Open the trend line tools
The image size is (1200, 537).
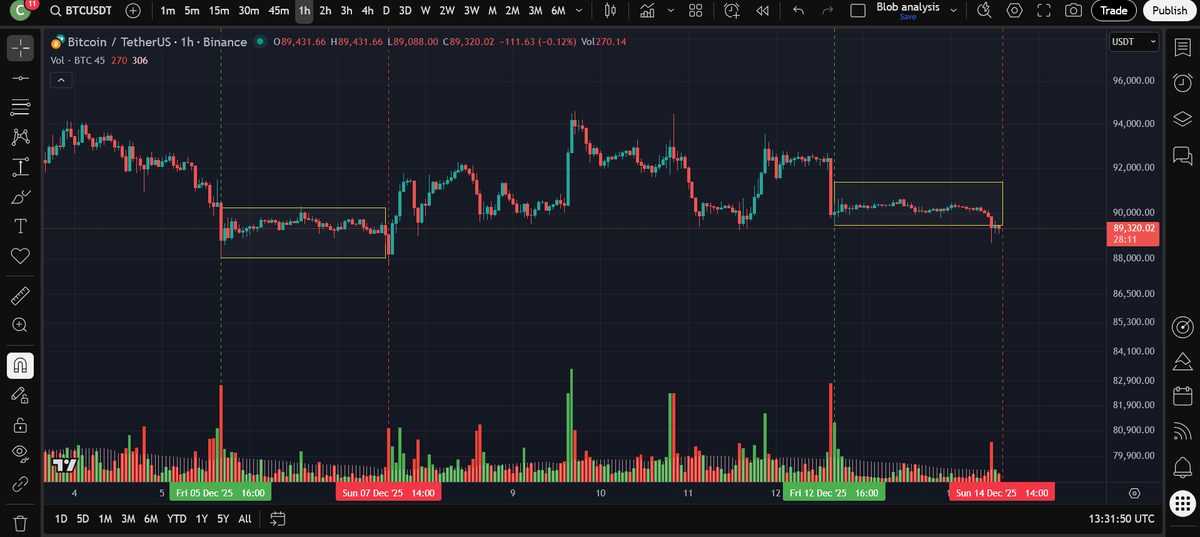point(20,77)
